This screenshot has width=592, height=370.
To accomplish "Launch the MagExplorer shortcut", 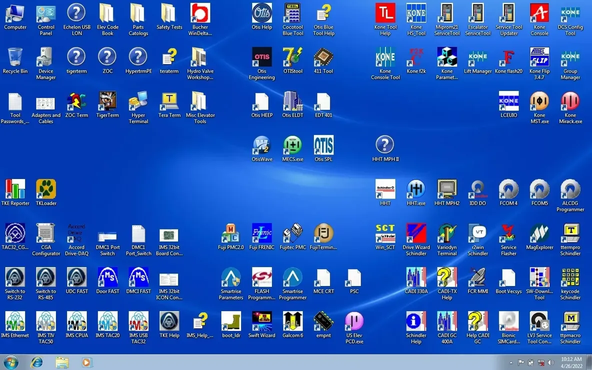I will click(540, 236).
